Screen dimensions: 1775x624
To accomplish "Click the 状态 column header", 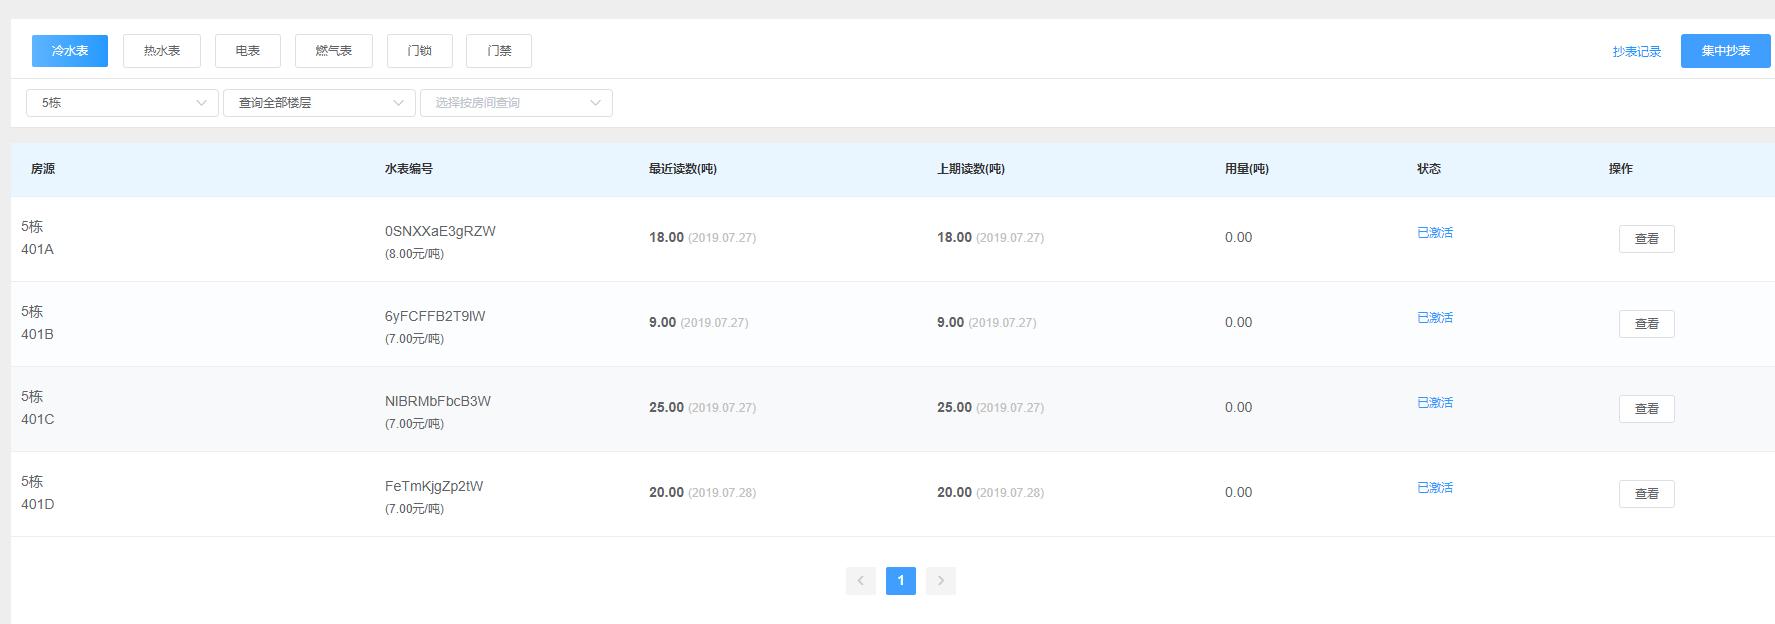I will coord(1429,169).
